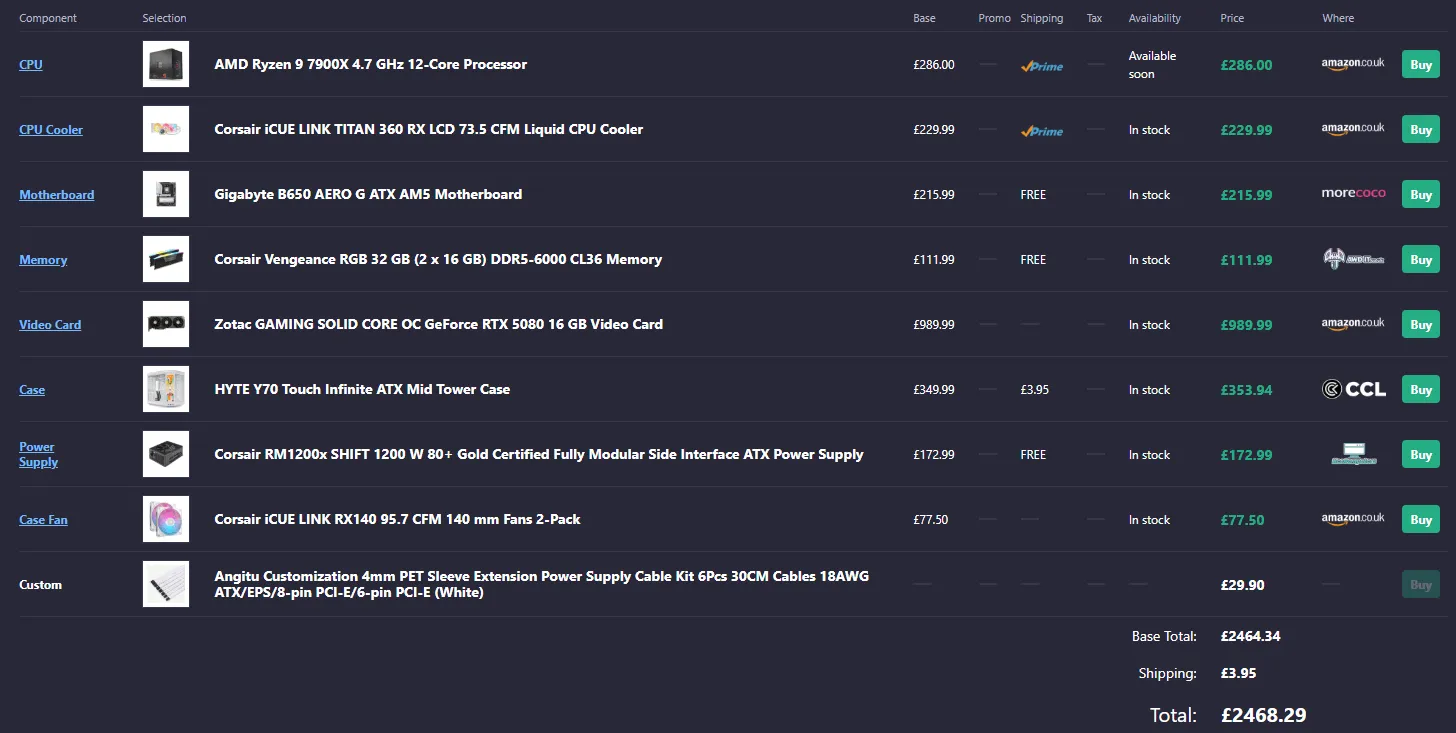1456x733 pixels.
Task: Open the HYTE Y70 case thumbnail image
Action: point(166,389)
